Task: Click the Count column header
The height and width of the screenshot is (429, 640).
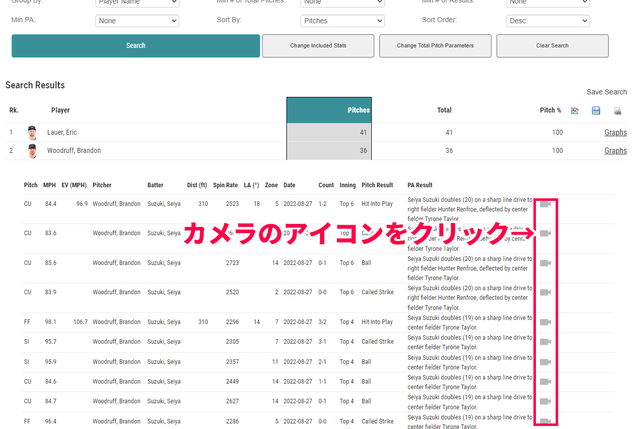Action: tap(326, 185)
